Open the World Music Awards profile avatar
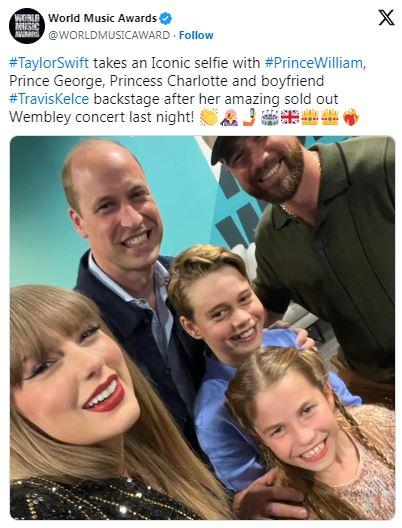 pos(27,26)
